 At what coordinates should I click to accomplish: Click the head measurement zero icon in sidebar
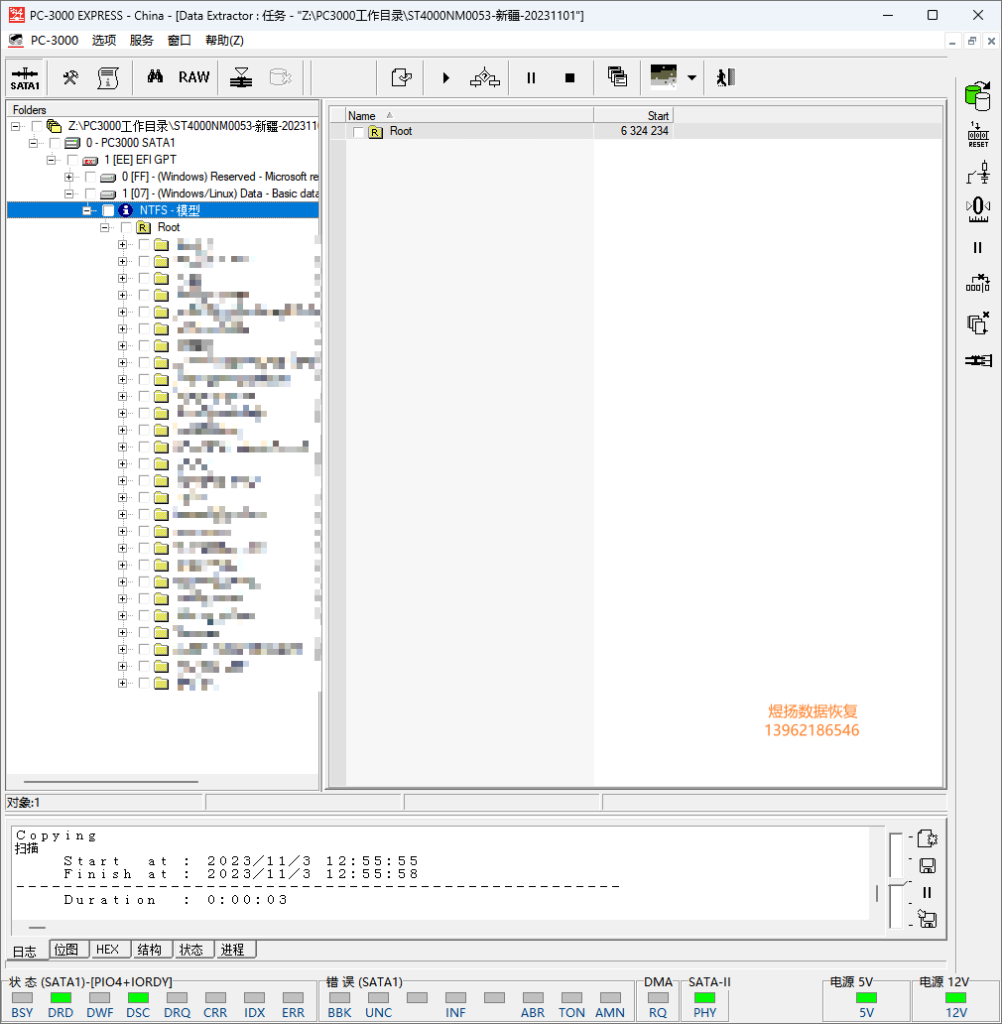pos(978,209)
